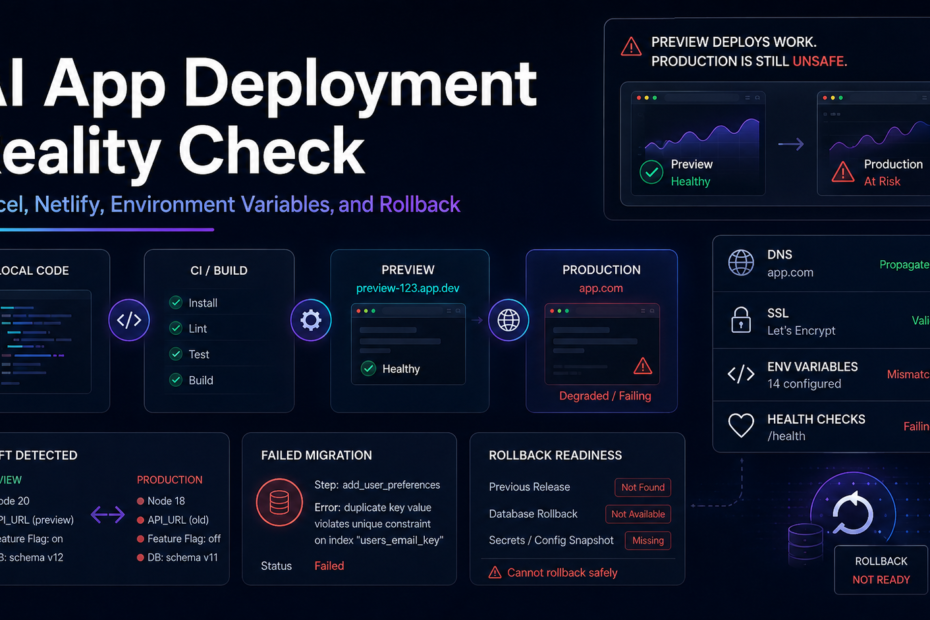The height and width of the screenshot is (620, 930).
Task: Click the red Failed status value
Action: (329, 566)
